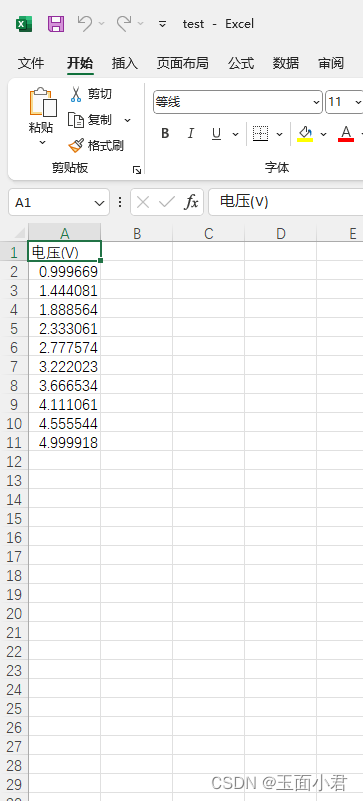
Task: Open the font size 11 dropdown
Action: tap(358, 102)
